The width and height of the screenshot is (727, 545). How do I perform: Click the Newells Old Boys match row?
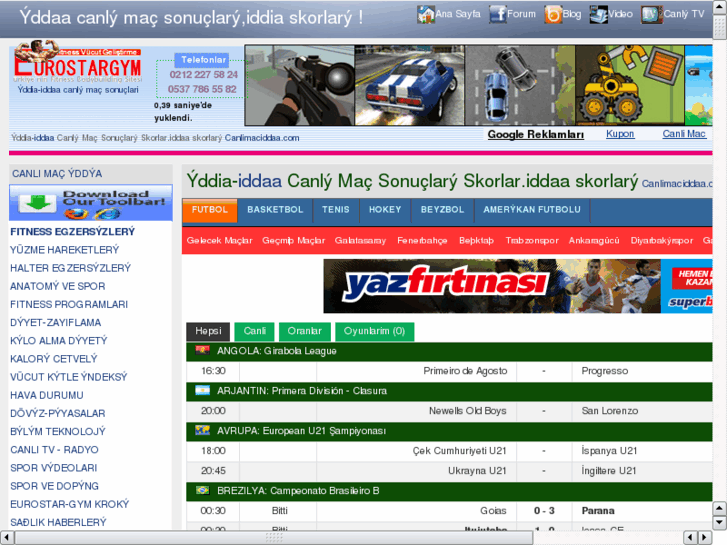click(449, 410)
